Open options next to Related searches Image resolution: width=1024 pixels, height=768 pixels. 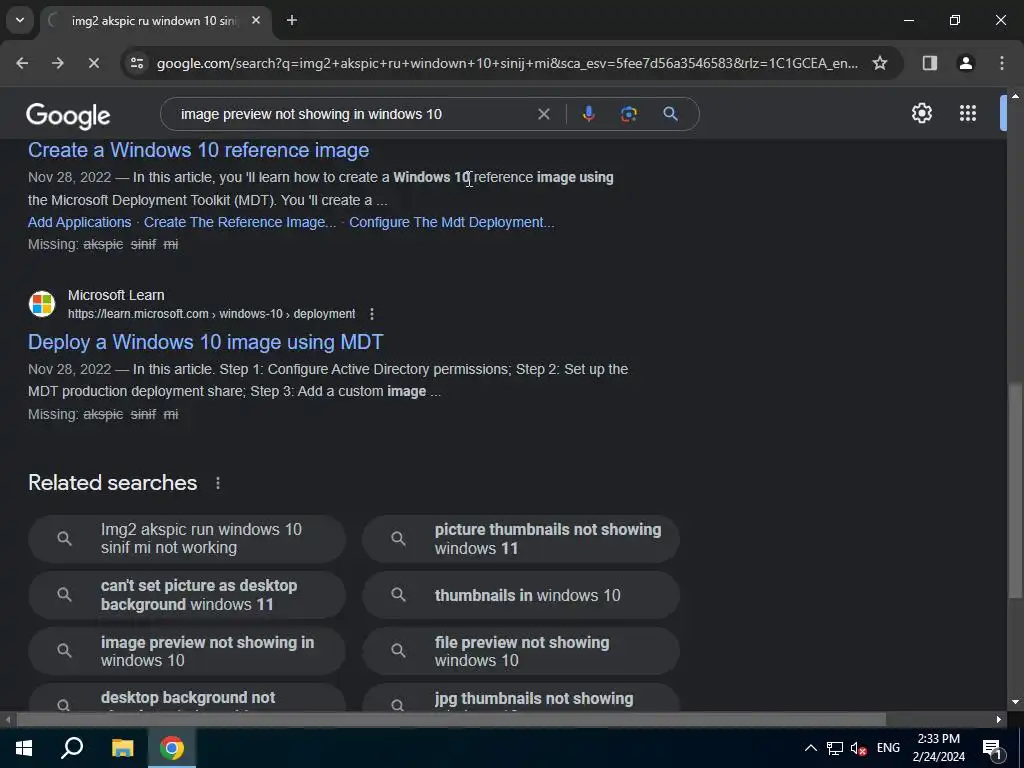(x=218, y=483)
